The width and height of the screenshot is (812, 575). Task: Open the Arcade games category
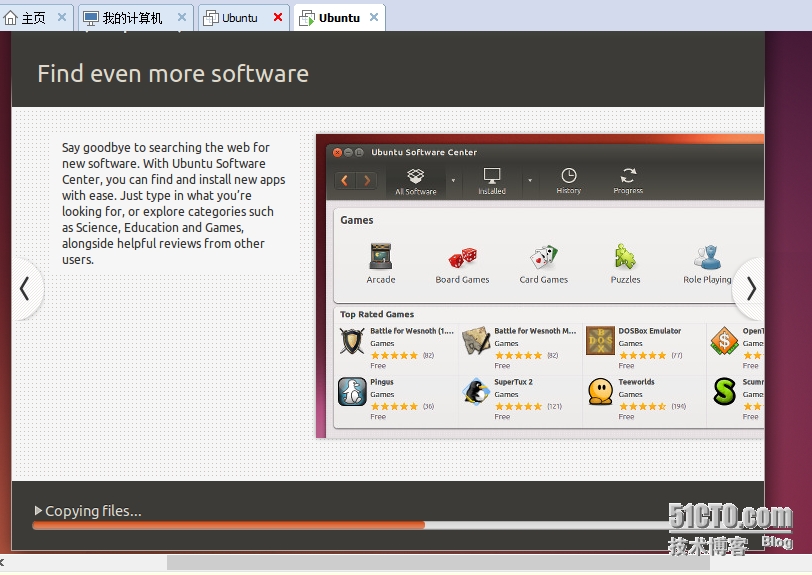click(x=381, y=263)
